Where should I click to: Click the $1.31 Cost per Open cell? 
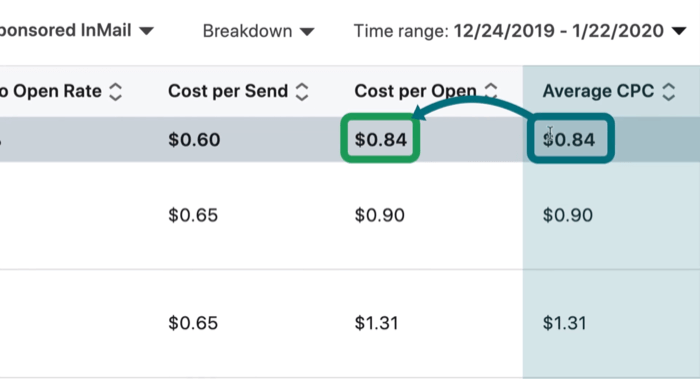coord(376,323)
